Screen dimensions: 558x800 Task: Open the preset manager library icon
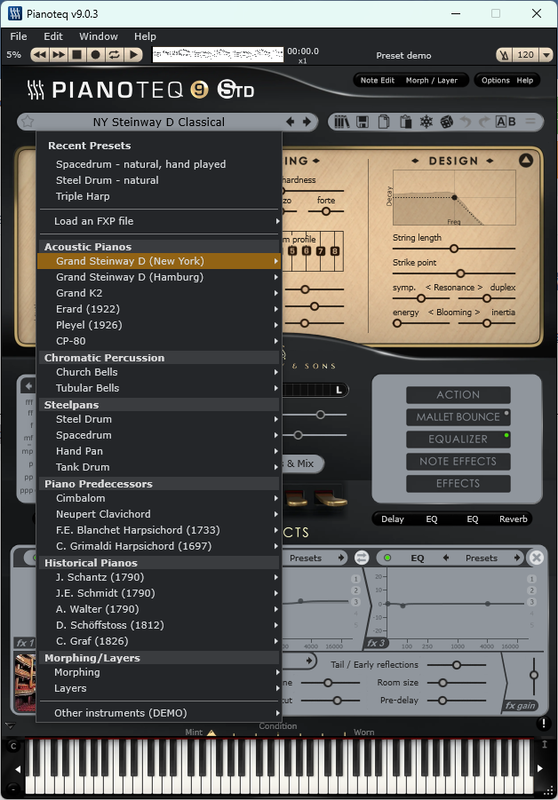(342, 122)
